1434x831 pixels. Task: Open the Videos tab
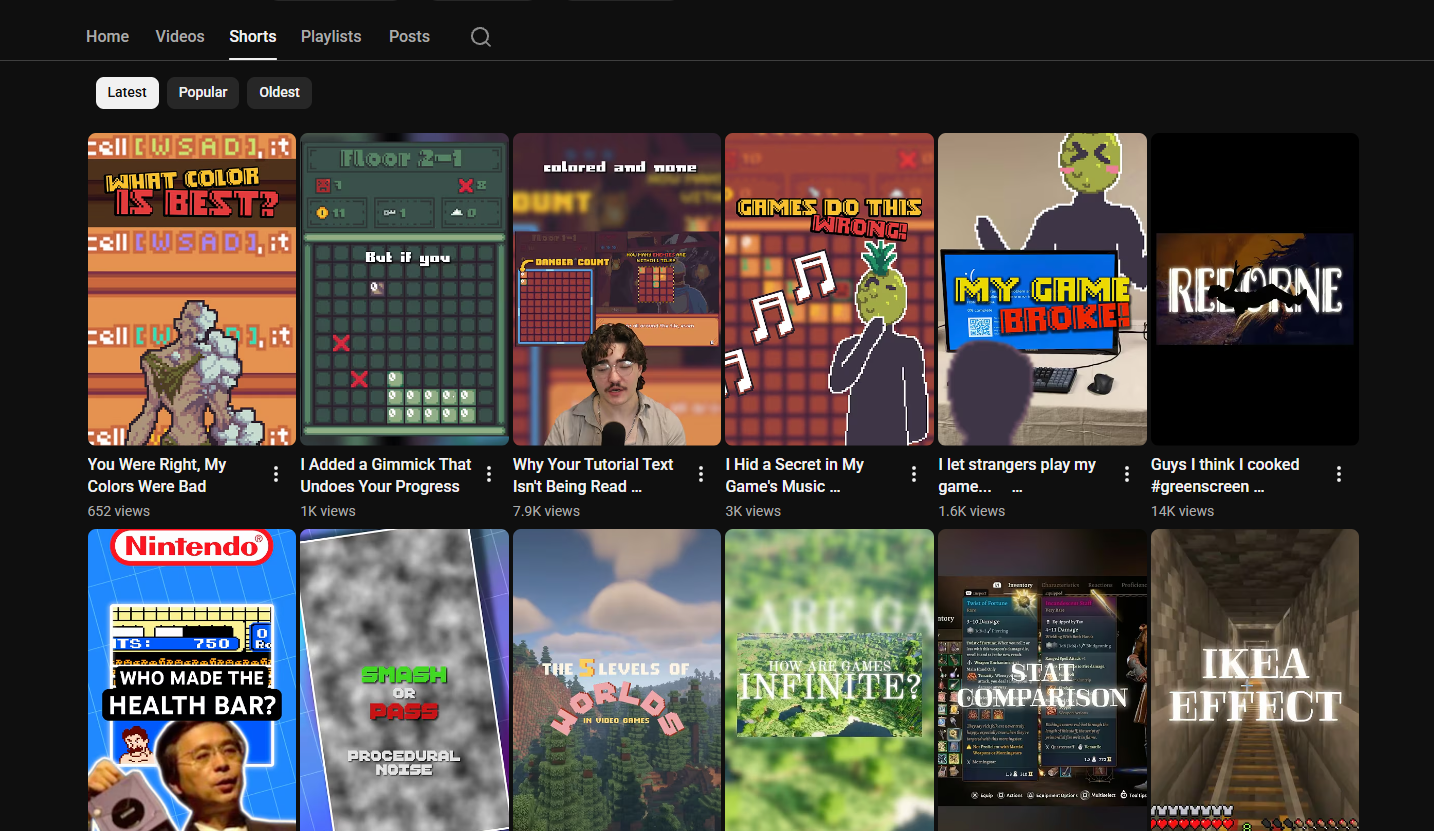pos(180,36)
